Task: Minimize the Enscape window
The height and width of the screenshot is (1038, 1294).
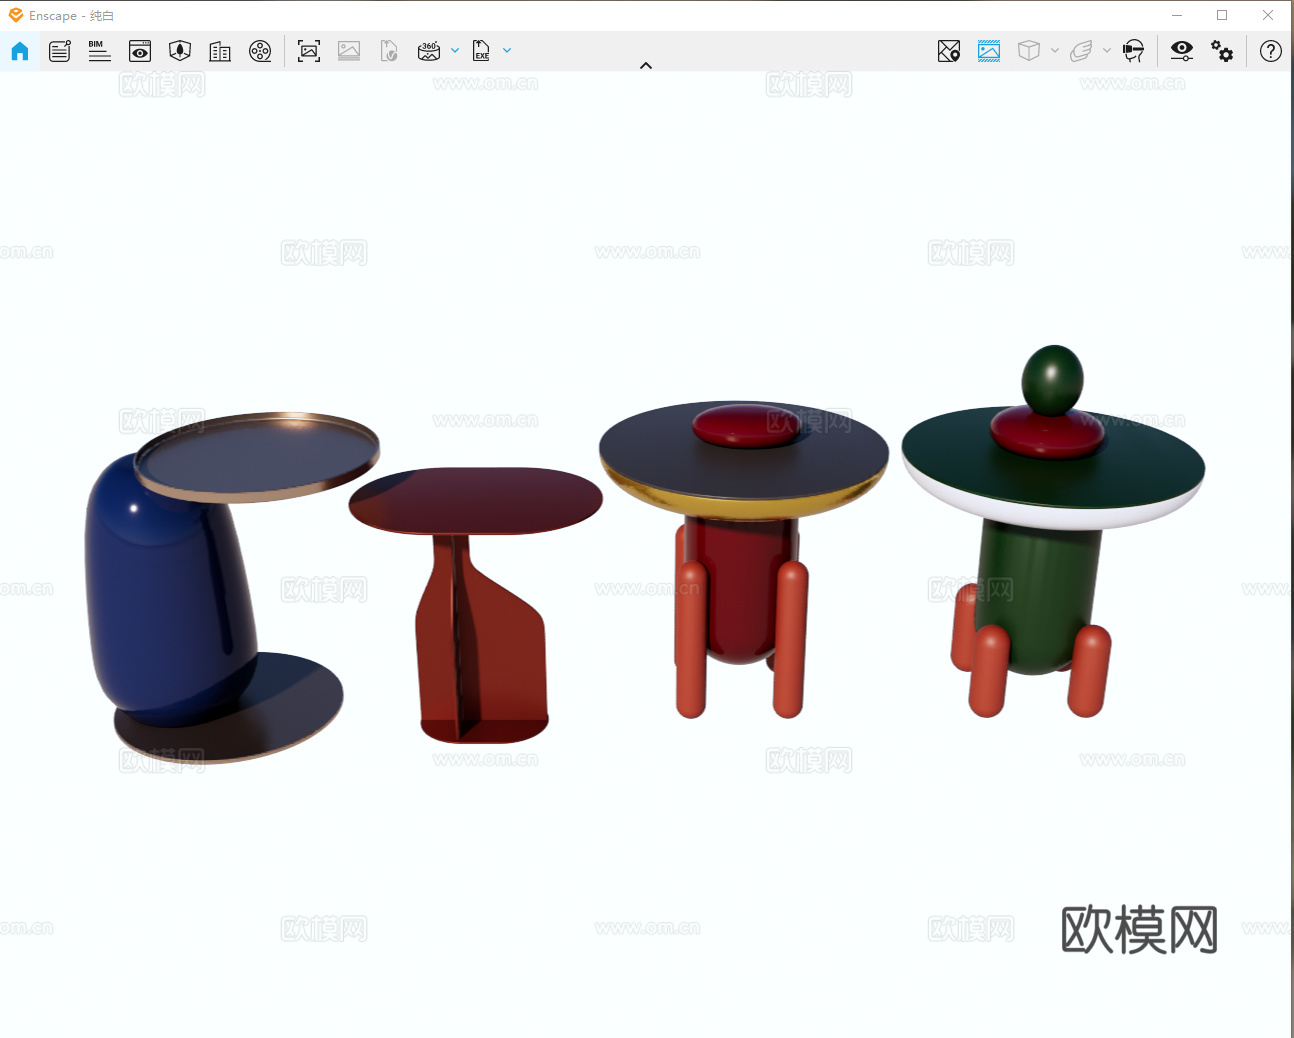Action: pos(1177,15)
